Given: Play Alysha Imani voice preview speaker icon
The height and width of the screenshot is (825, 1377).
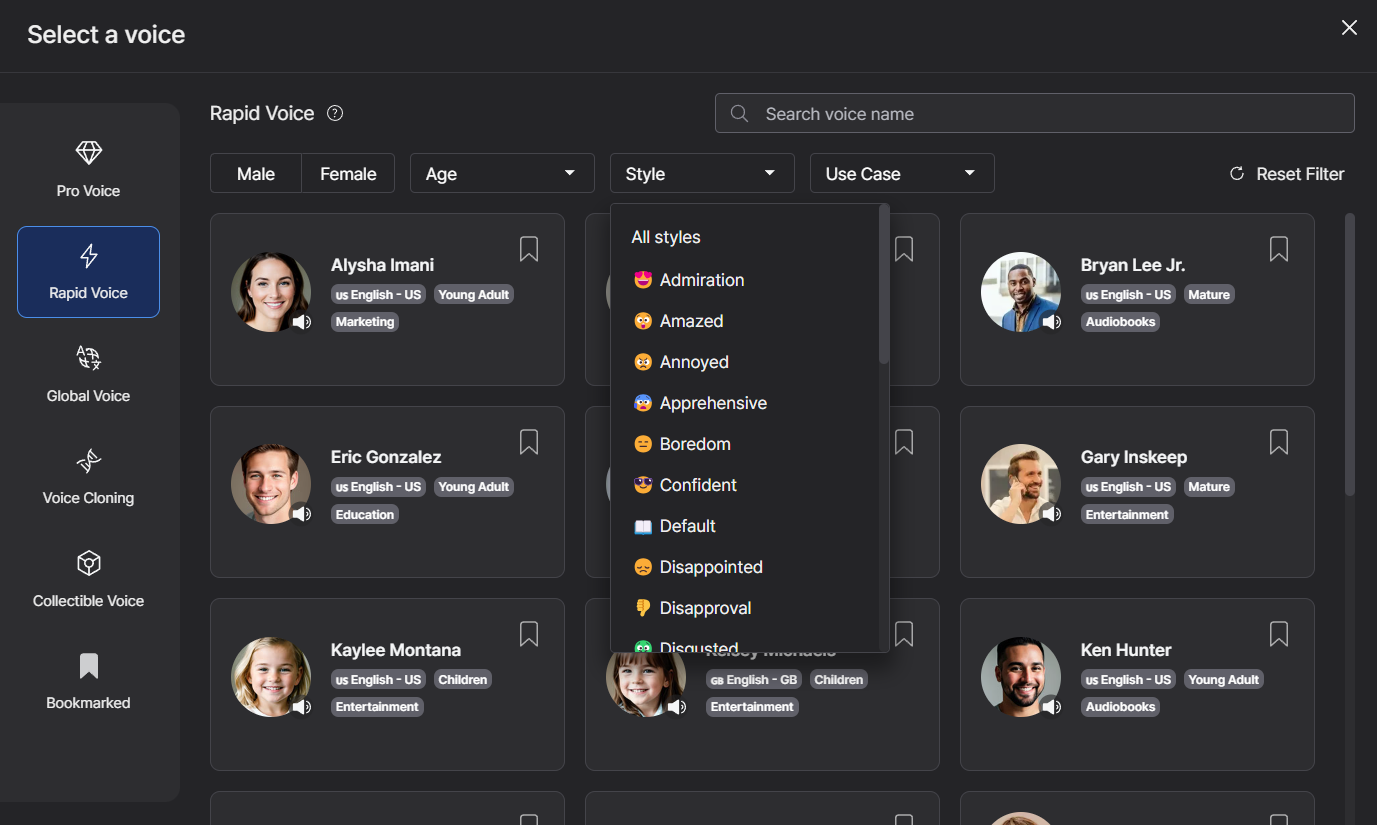Looking at the screenshot, I should pos(301,322).
